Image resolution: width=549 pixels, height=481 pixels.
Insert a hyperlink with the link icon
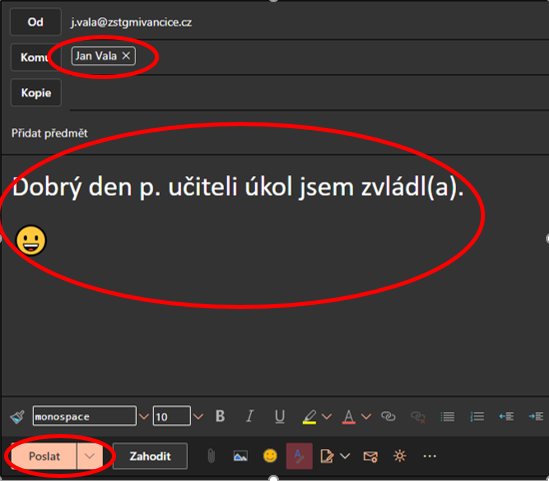[388, 416]
